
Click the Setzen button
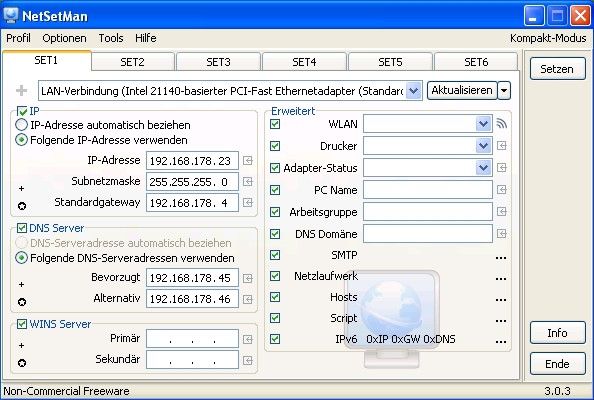pos(557,69)
